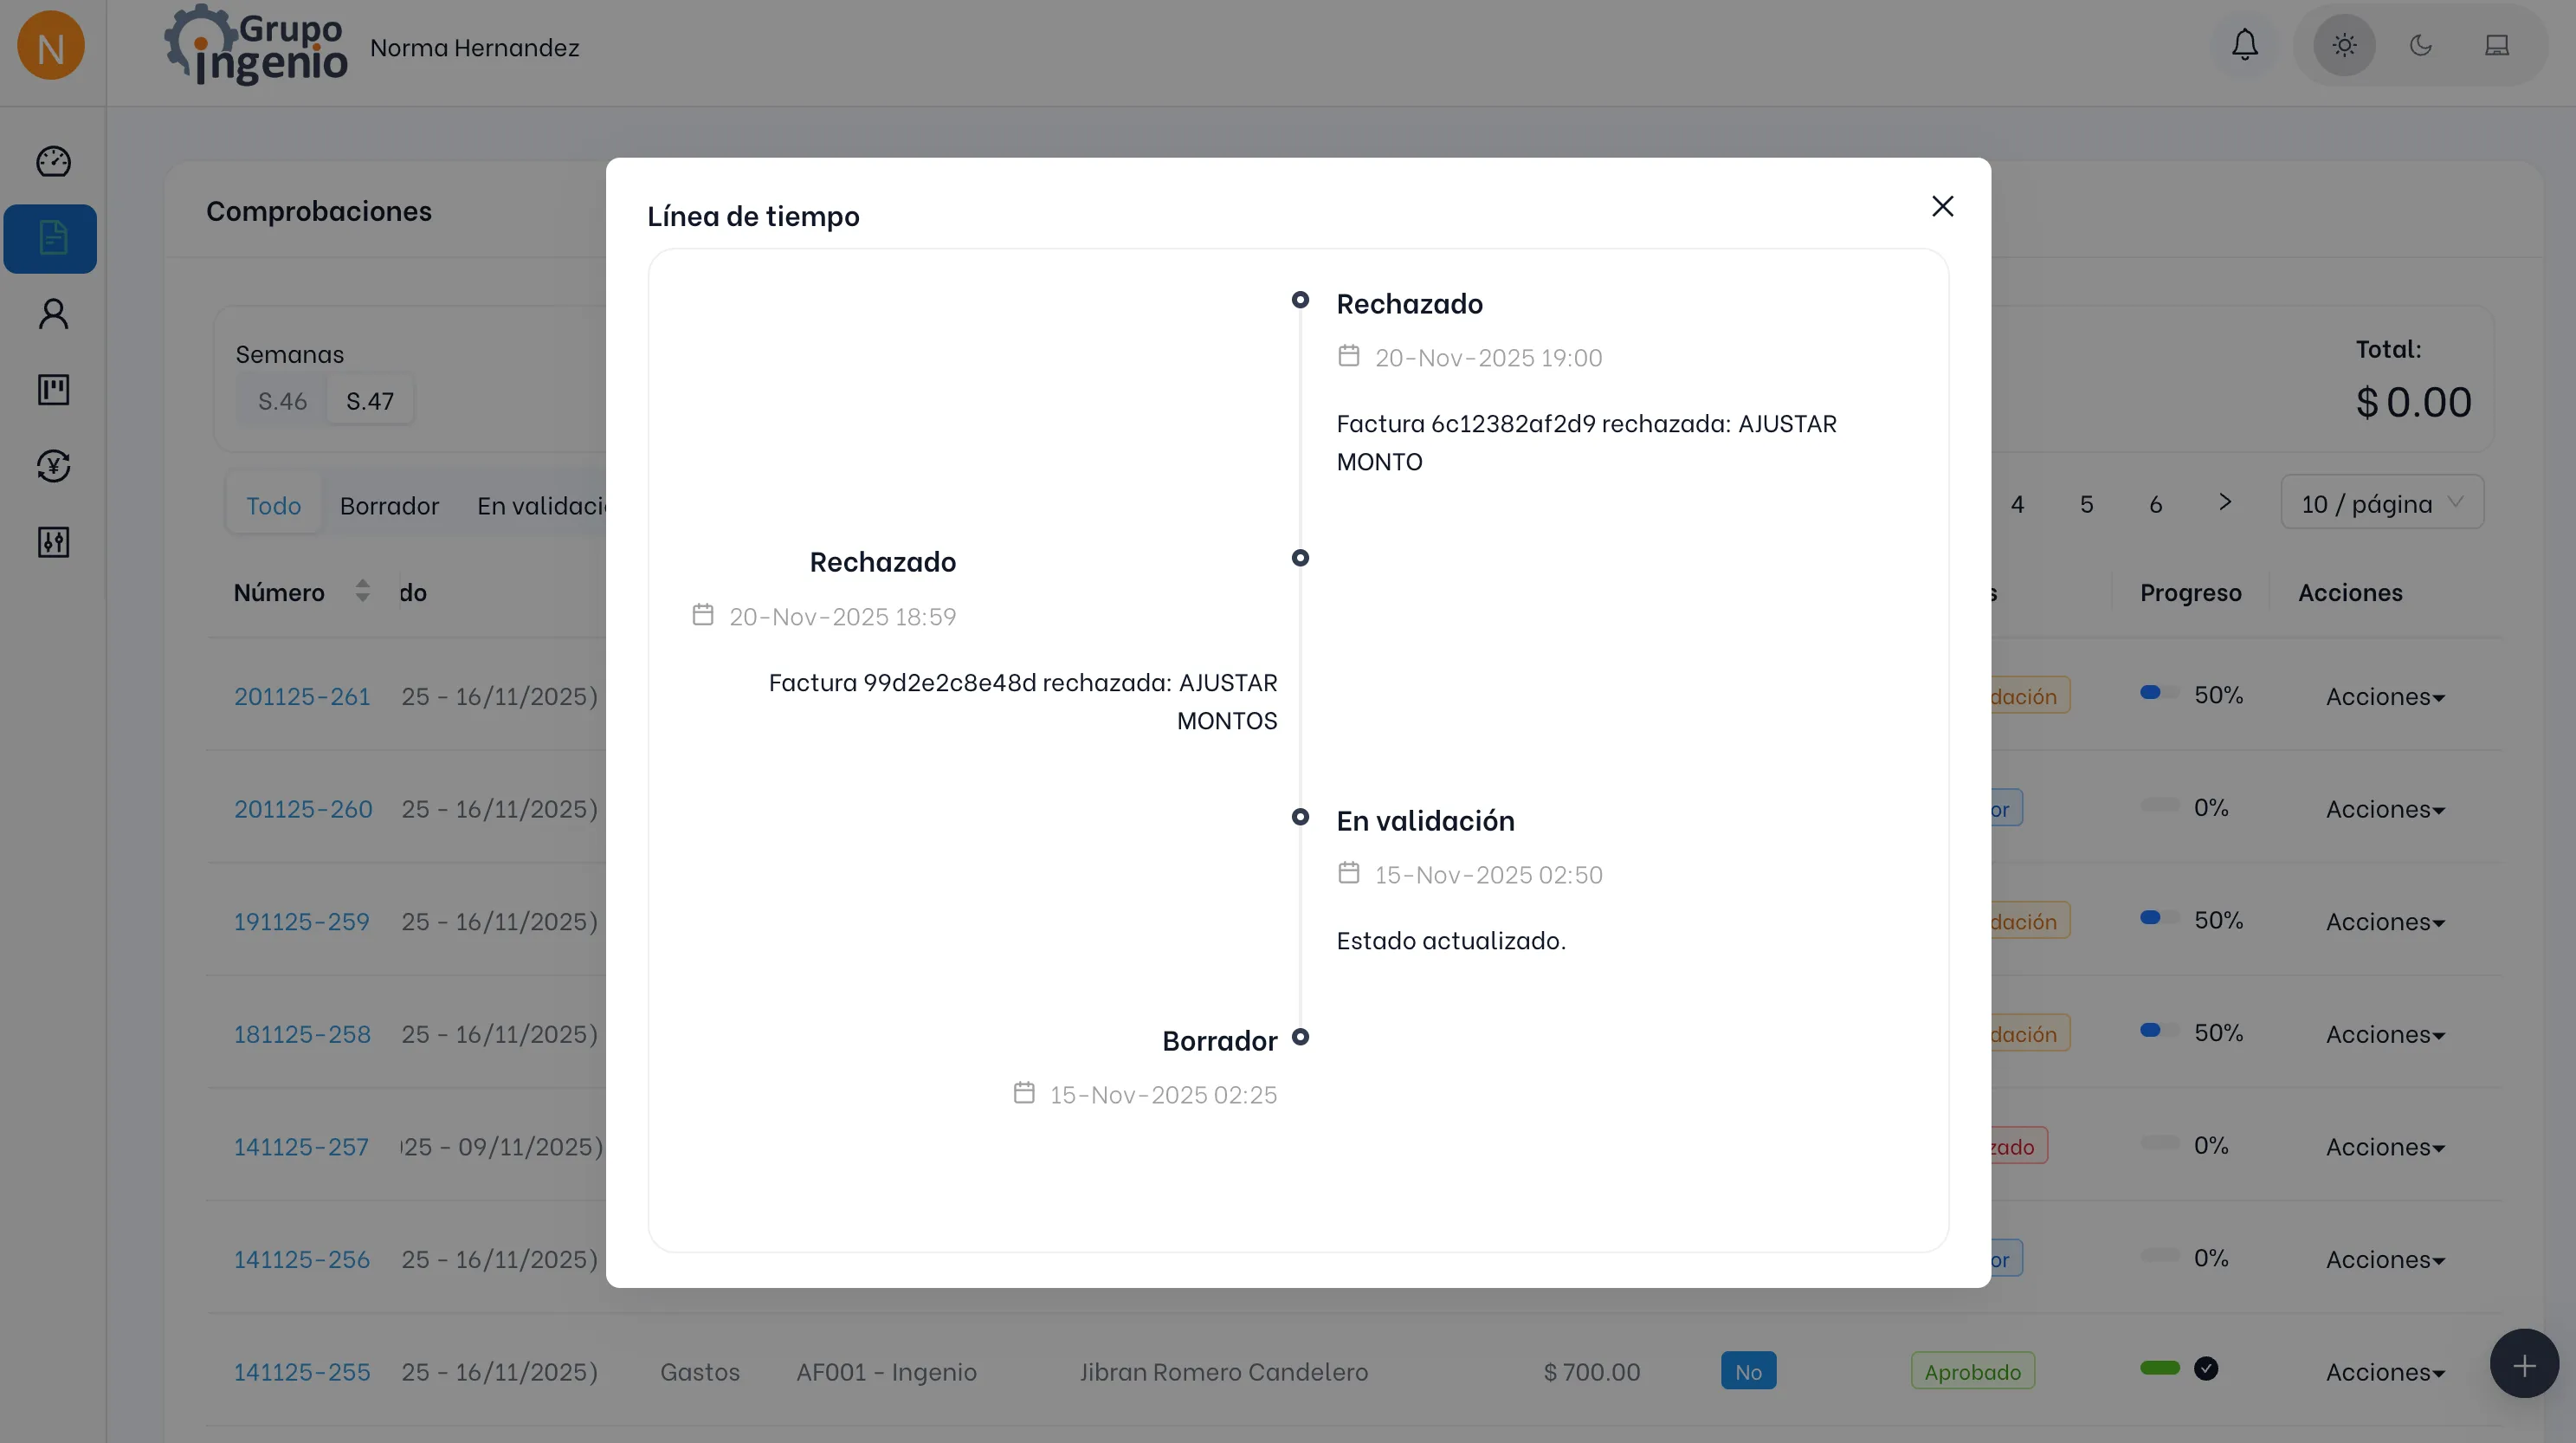
Task: Expand Acciones menu for row 141125-255
Action: point(2384,1373)
